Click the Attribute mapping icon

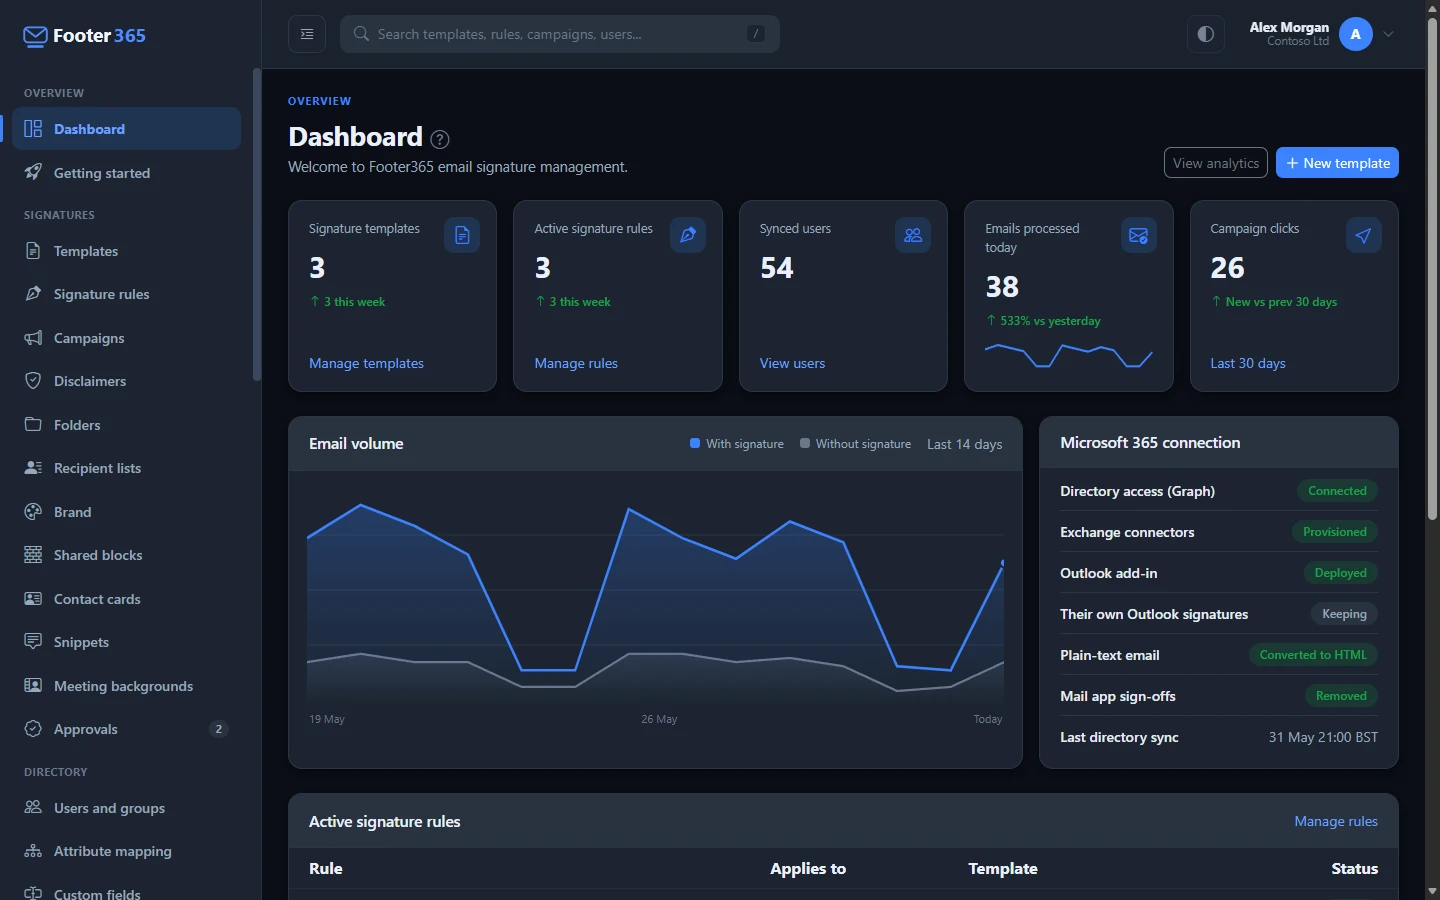(33, 851)
